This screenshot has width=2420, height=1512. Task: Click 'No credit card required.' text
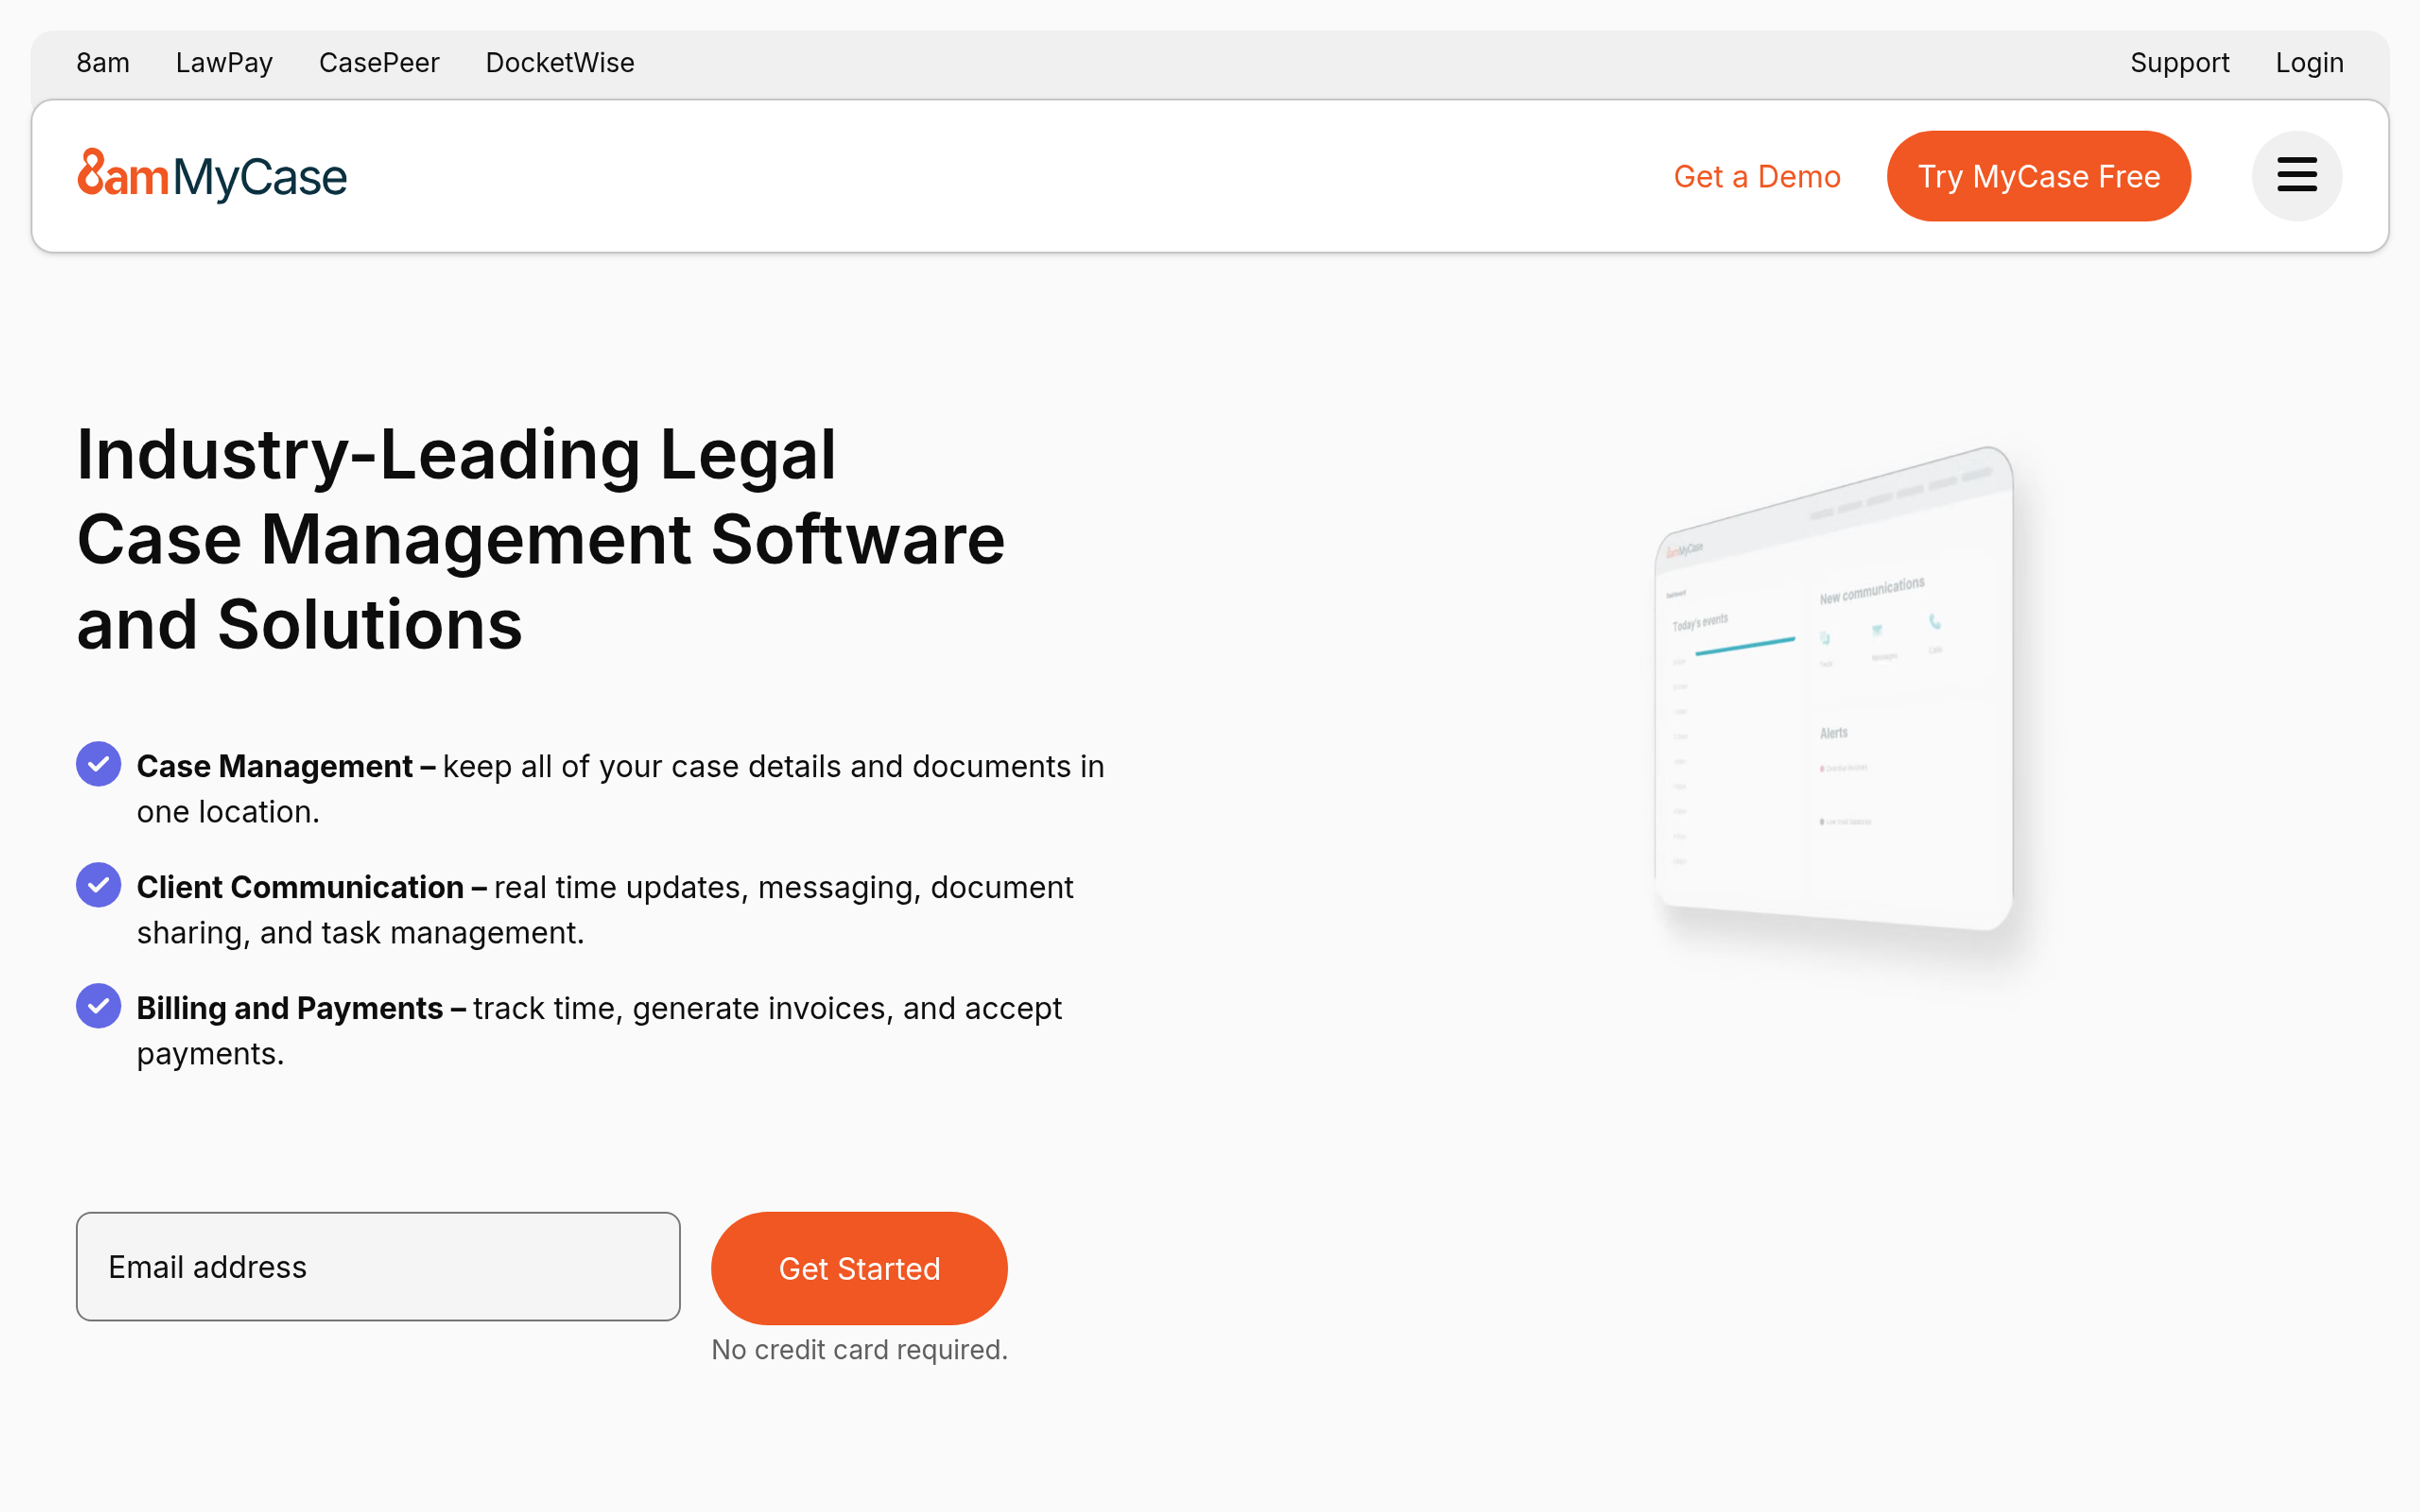click(x=859, y=1350)
